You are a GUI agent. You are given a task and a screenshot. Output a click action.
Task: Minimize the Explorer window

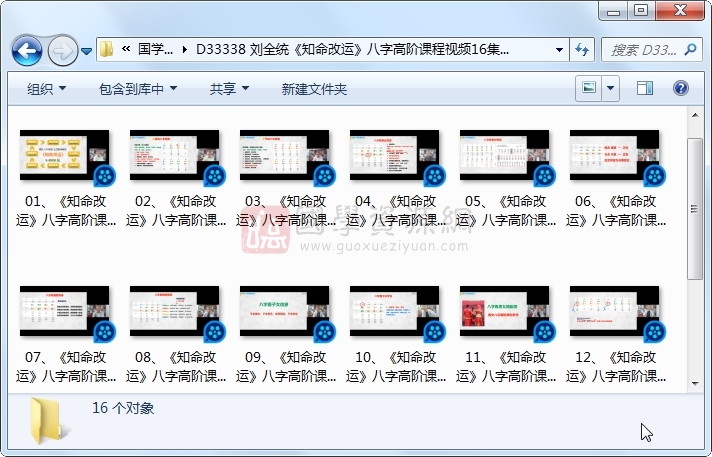613,11
